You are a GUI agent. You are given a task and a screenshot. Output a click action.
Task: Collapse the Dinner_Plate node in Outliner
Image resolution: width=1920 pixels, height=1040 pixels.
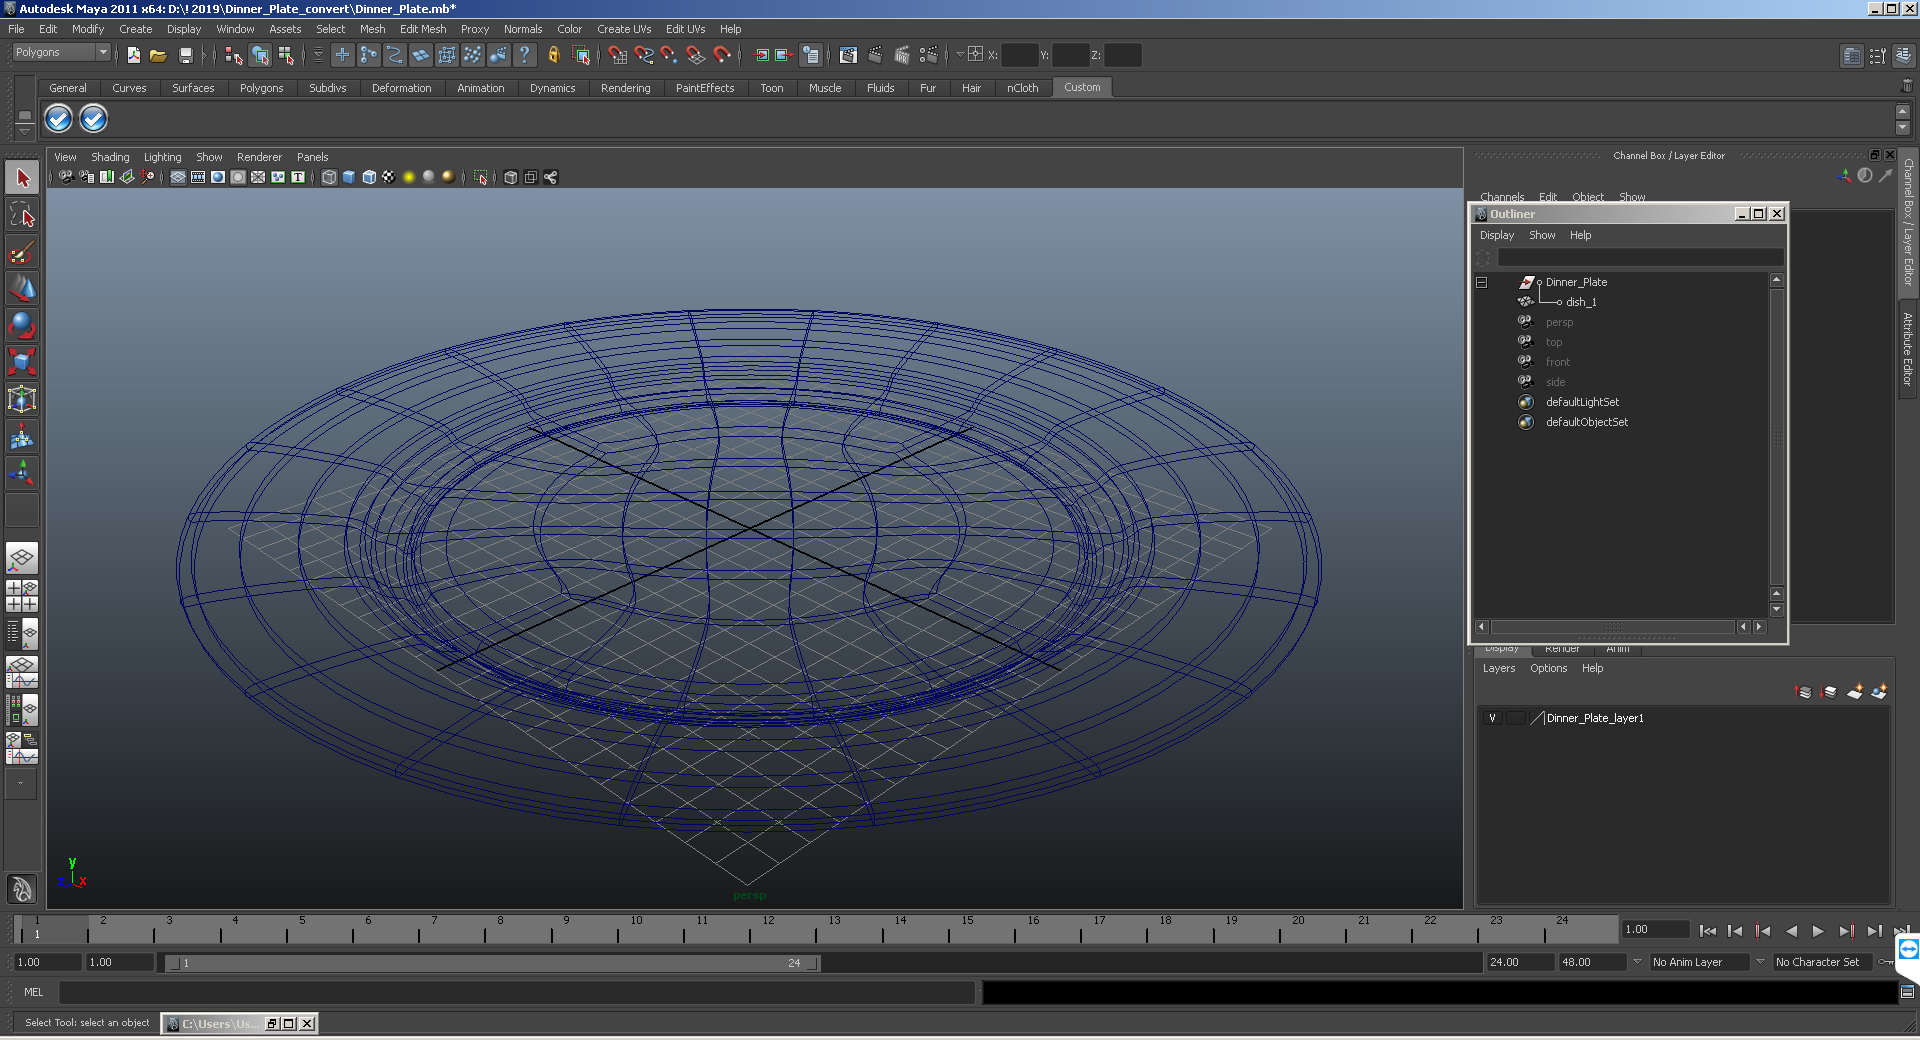tap(1482, 283)
